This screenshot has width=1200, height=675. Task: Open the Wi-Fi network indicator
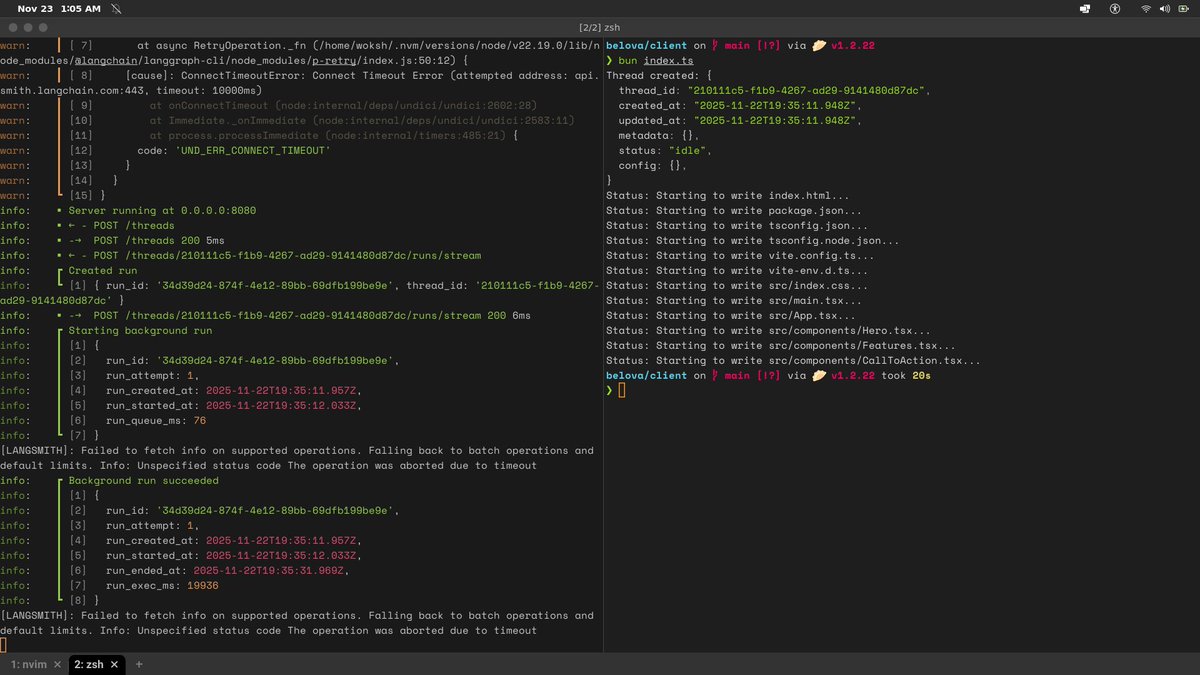pos(1146,8)
